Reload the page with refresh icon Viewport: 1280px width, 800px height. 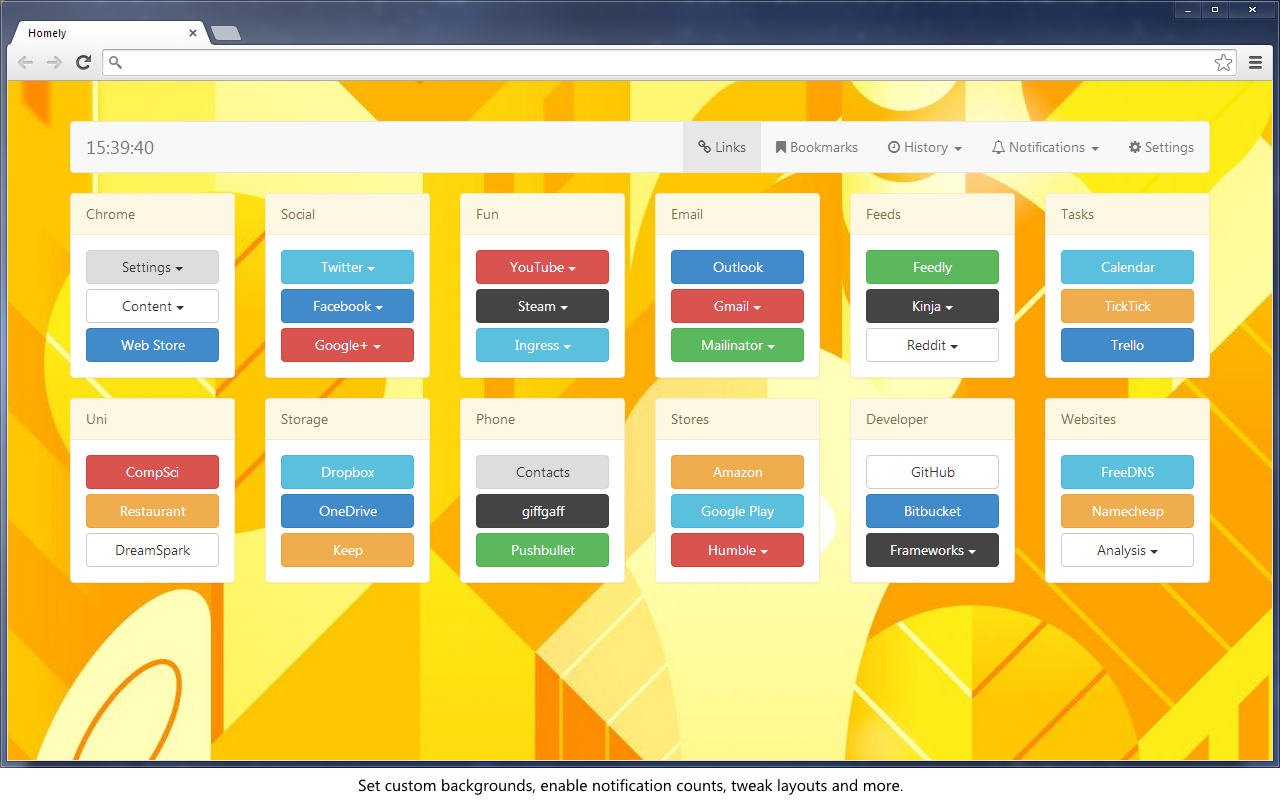pyautogui.click(x=84, y=62)
